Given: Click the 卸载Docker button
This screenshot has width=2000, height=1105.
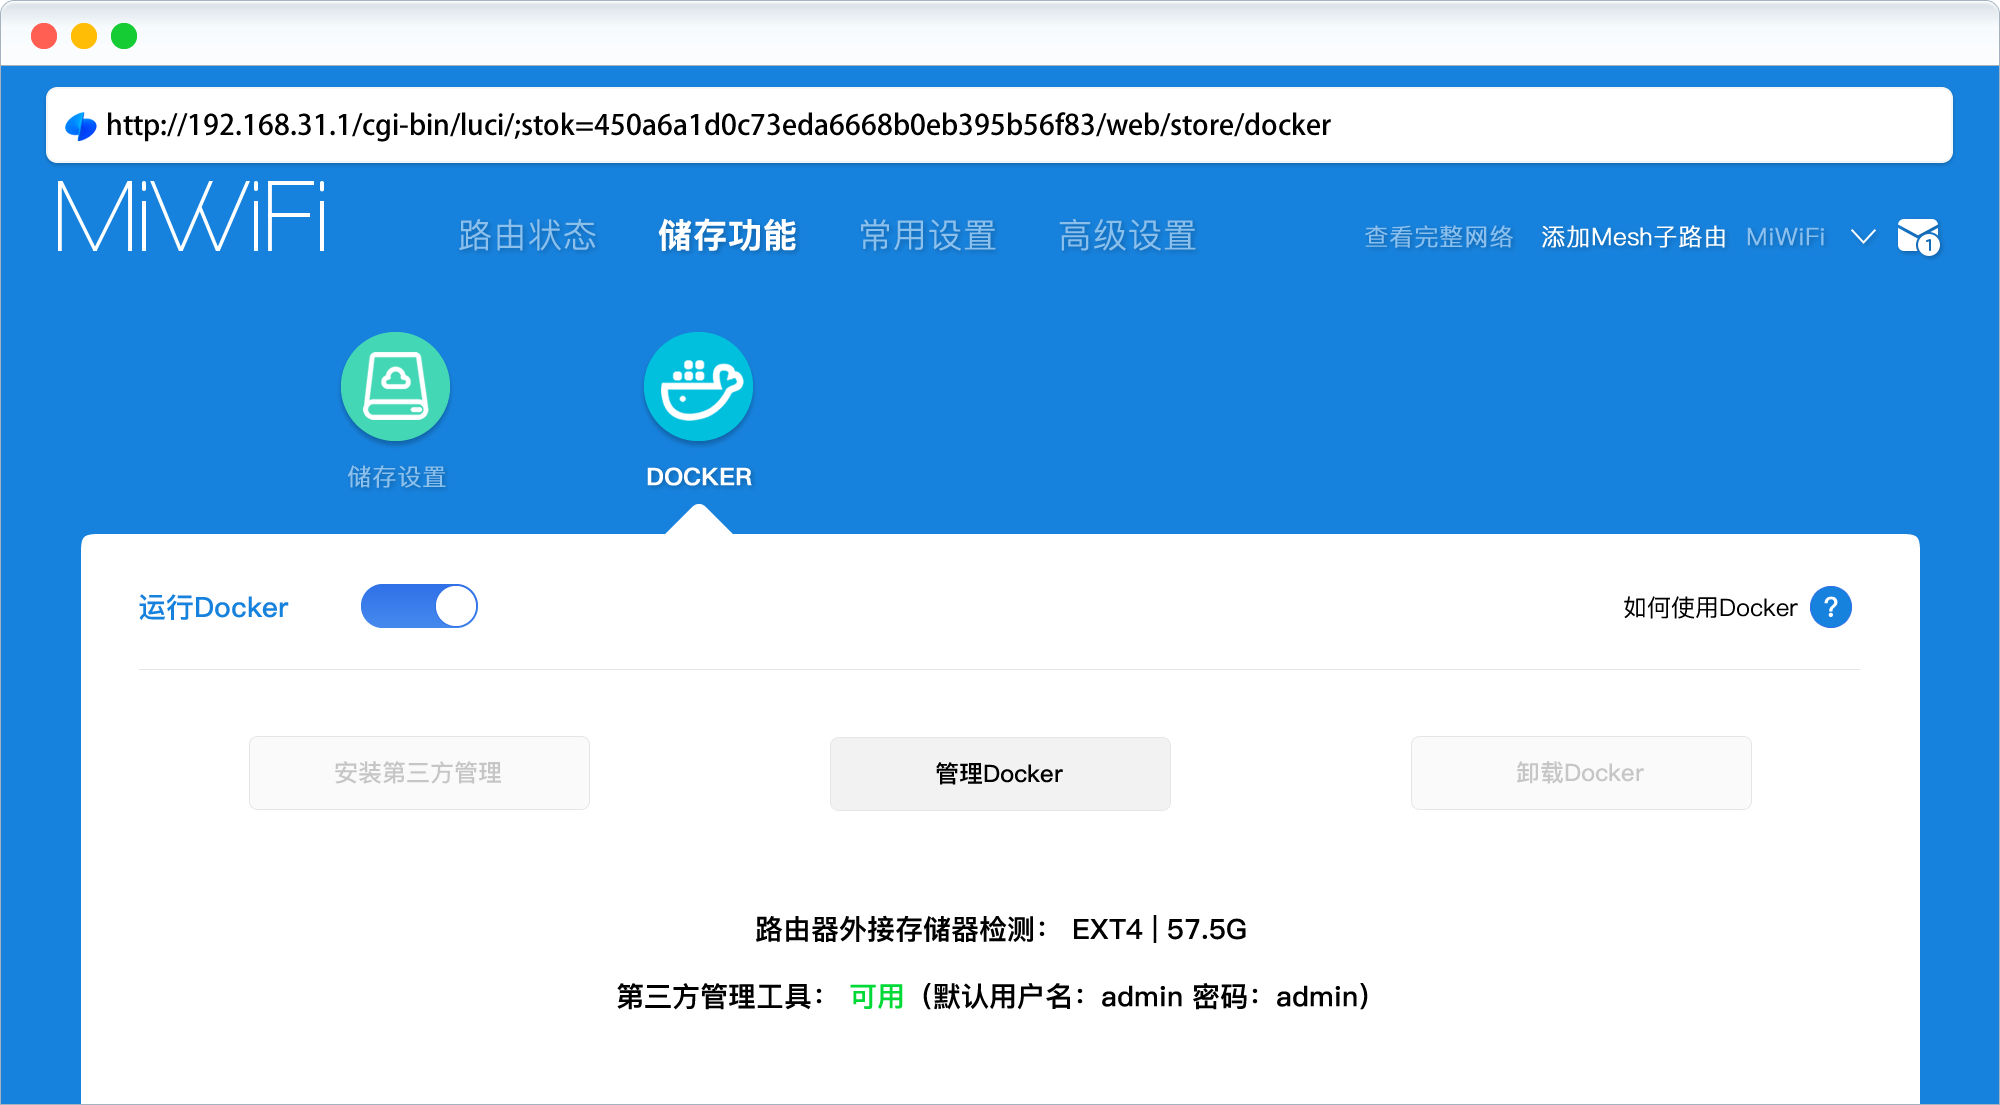Looking at the screenshot, I should (1580, 773).
